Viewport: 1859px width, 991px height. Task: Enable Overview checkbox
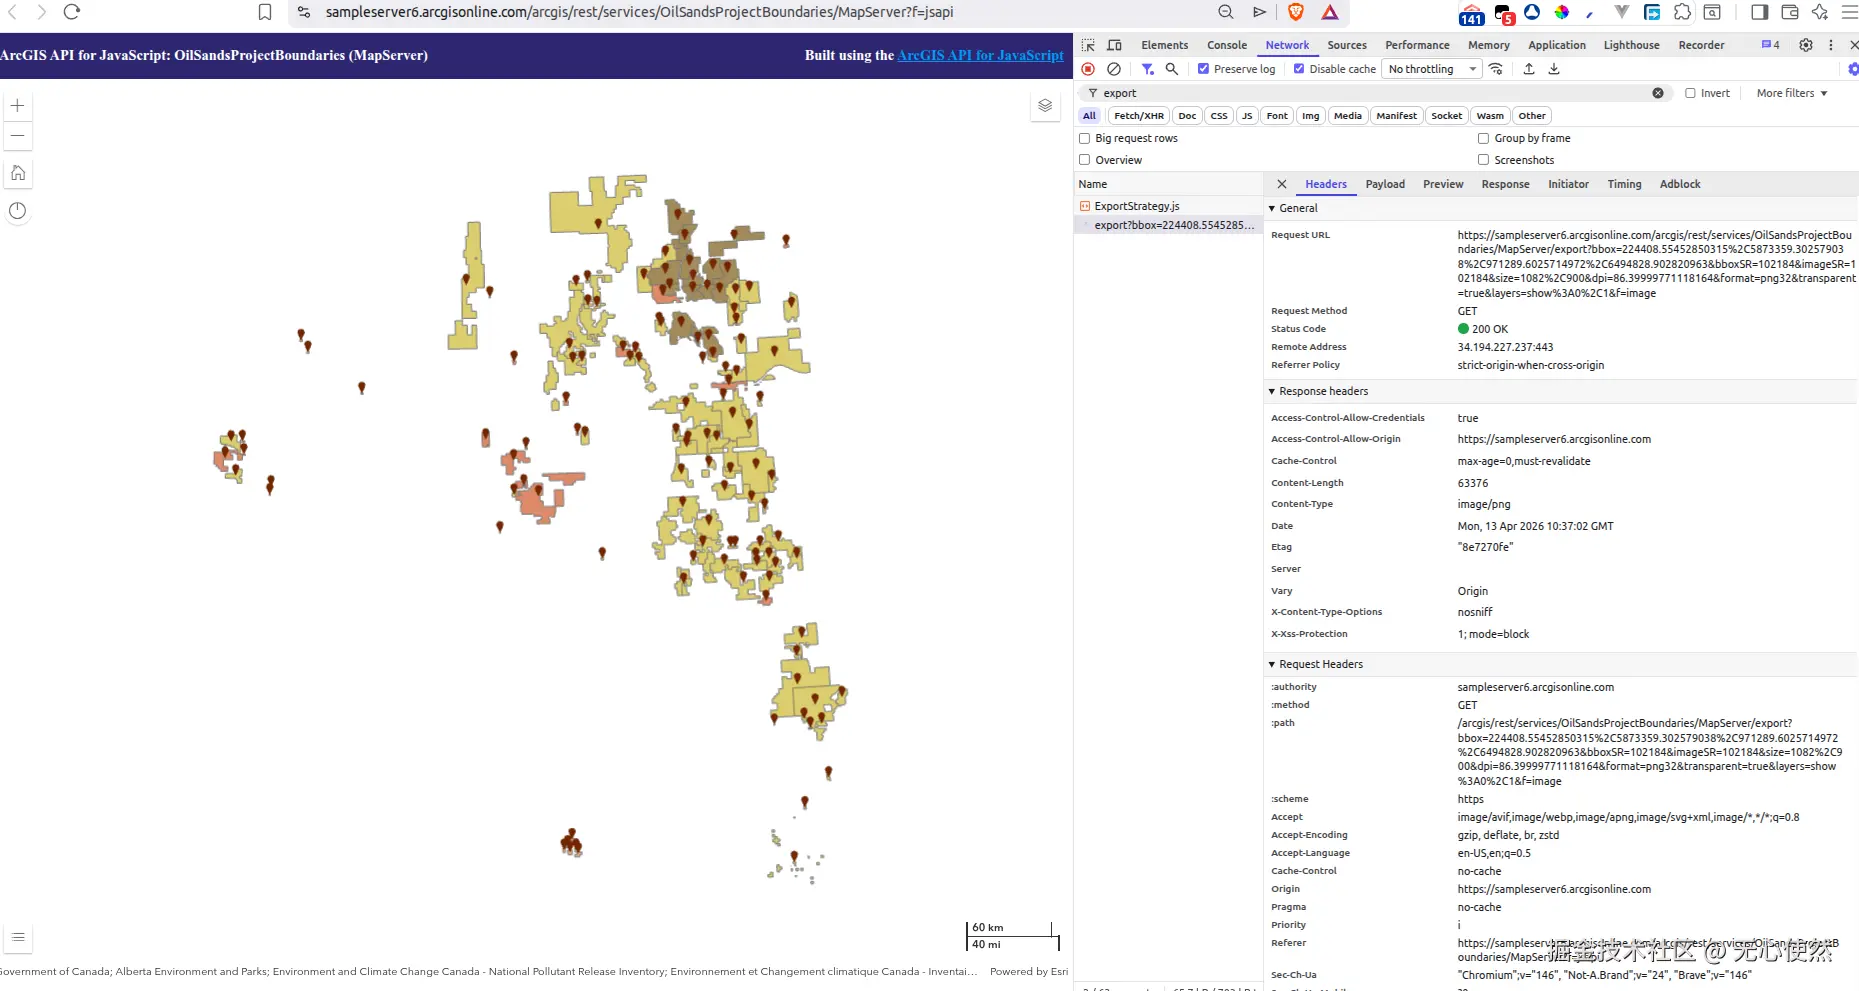1084,160
